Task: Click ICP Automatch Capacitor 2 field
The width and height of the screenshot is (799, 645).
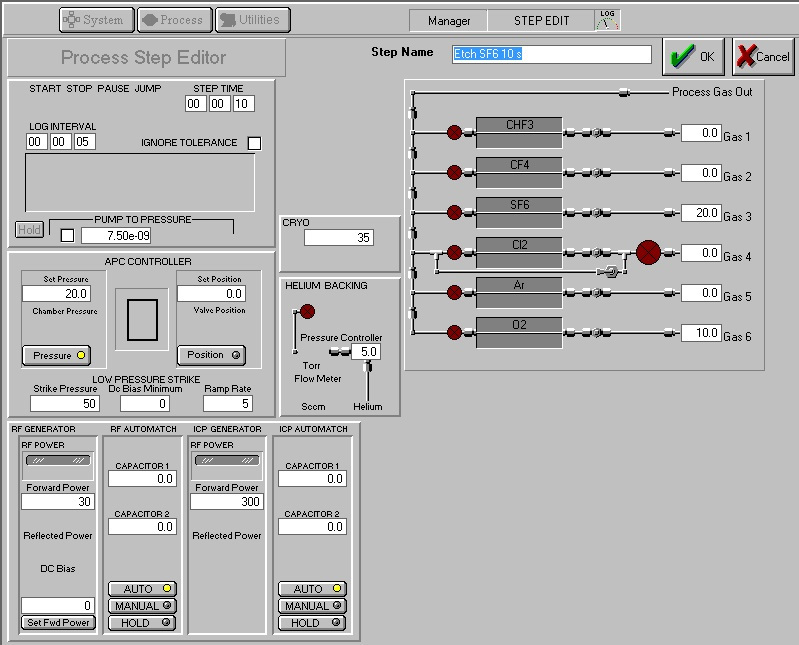Action: [x=312, y=527]
